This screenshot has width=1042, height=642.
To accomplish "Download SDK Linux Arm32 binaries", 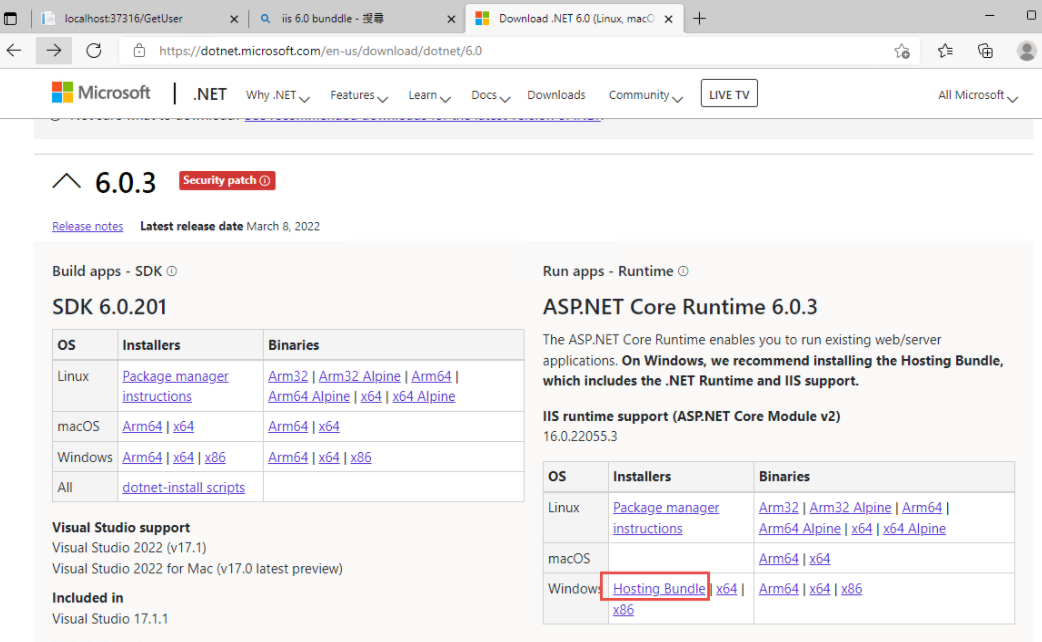I will [x=288, y=376].
